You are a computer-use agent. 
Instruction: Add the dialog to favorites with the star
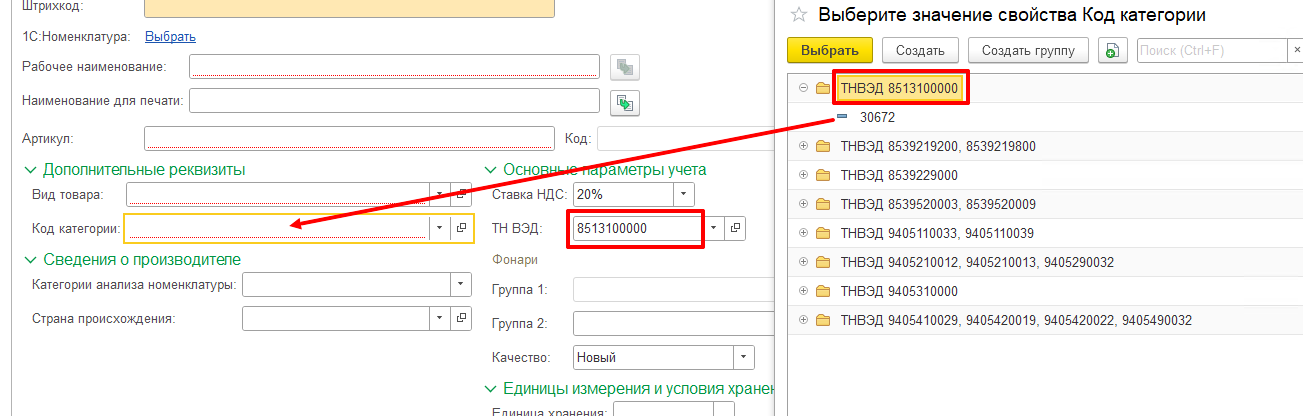(798, 15)
